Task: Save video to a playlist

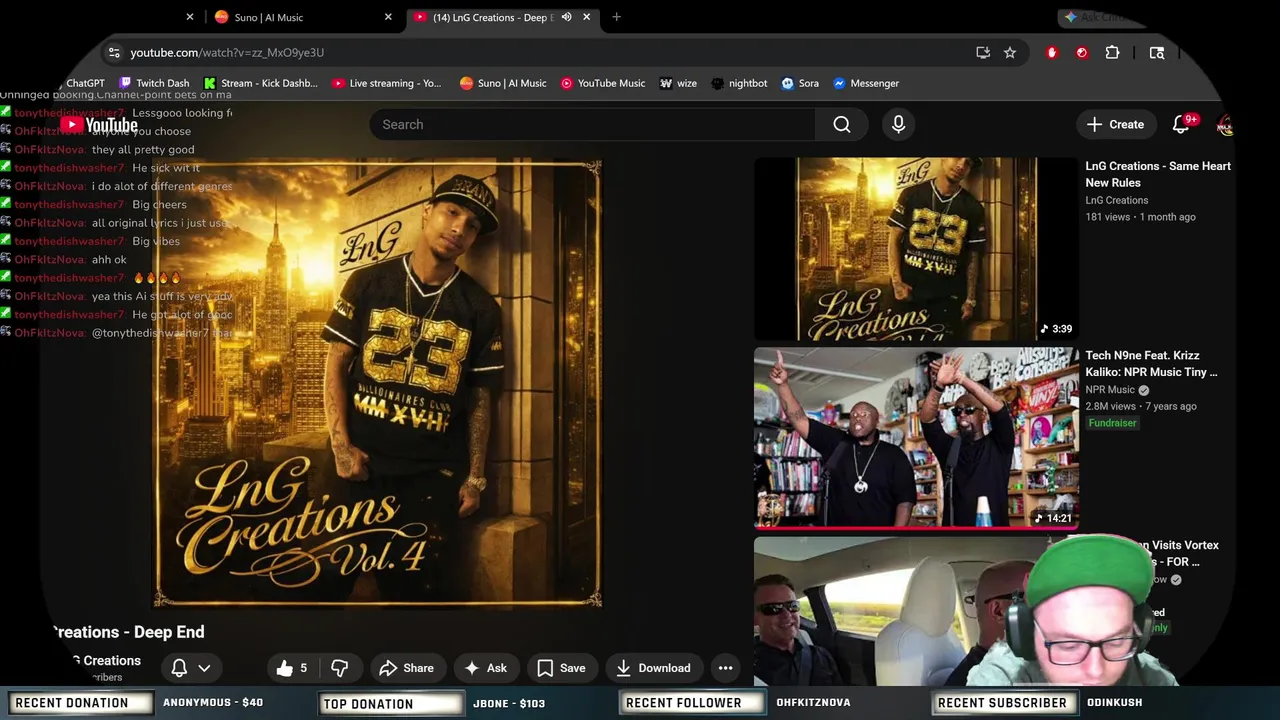Action: point(561,668)
